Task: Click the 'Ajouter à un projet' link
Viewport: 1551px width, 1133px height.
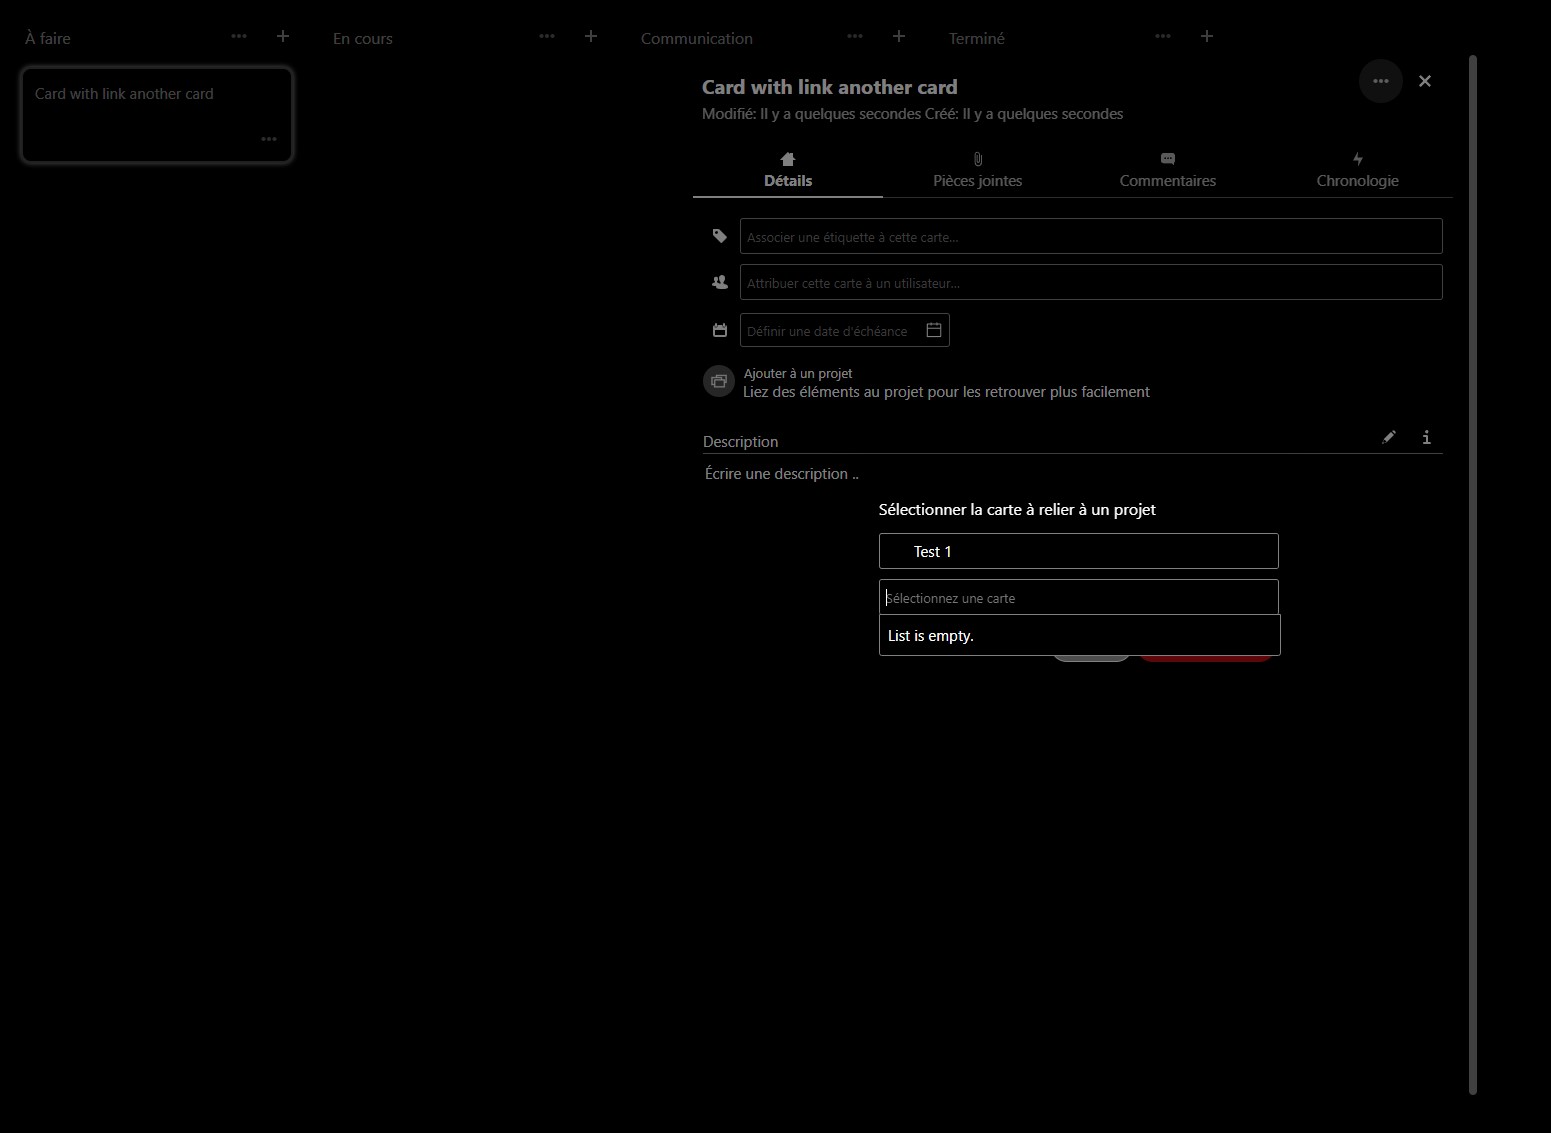Action: pos(797,373)
